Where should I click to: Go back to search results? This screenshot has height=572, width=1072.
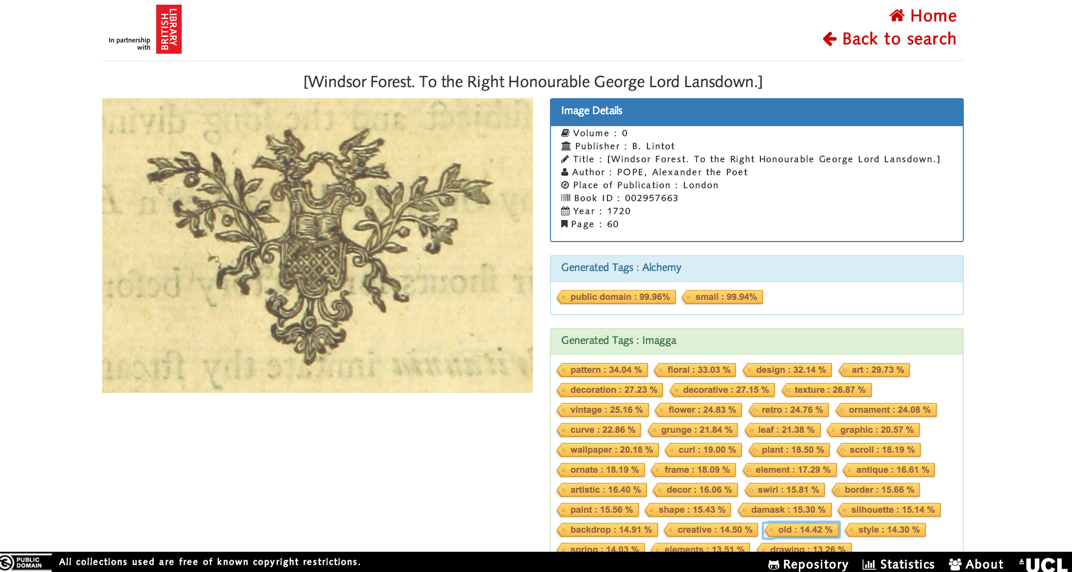point(889,39)
